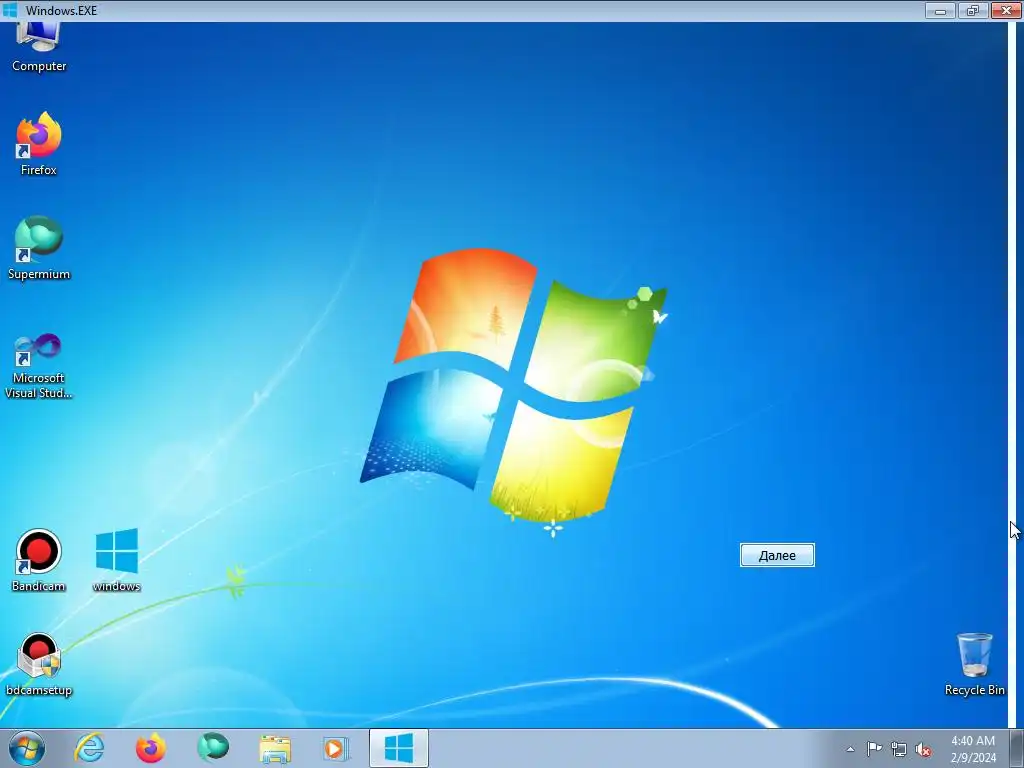Viewport: 1024px width, 768px height.
Task: Open the Computer desktop icon
Action: (39, 47)
